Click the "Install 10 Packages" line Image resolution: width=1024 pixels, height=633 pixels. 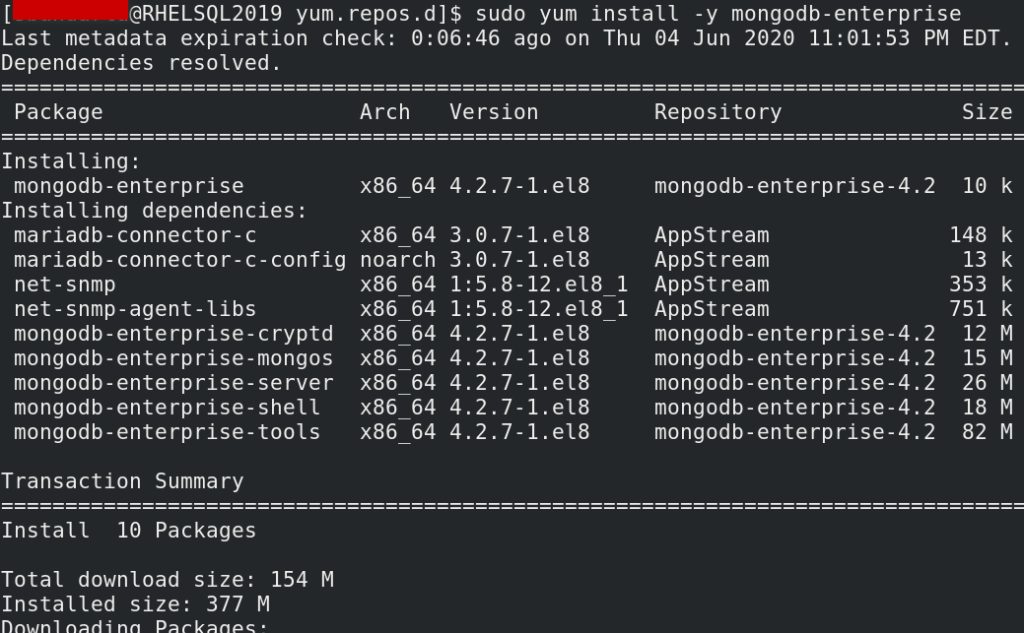[128, 530]
